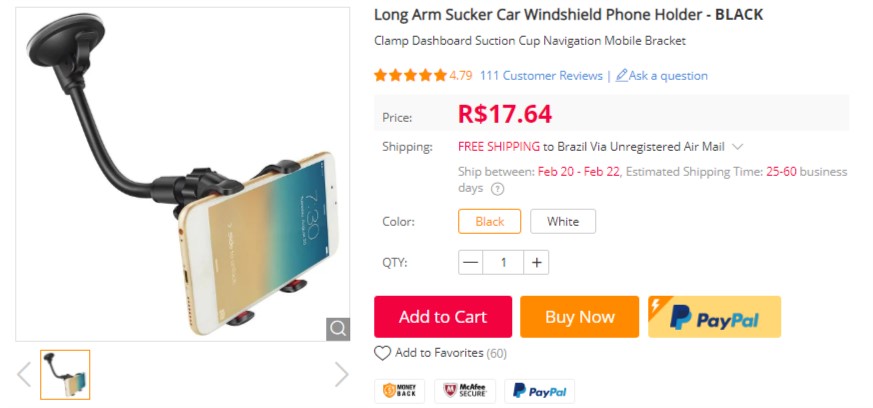The width and height of the screenshot is (873, 408).
Task: Increase quantity with plus button
Action: (x=537, y=262)
